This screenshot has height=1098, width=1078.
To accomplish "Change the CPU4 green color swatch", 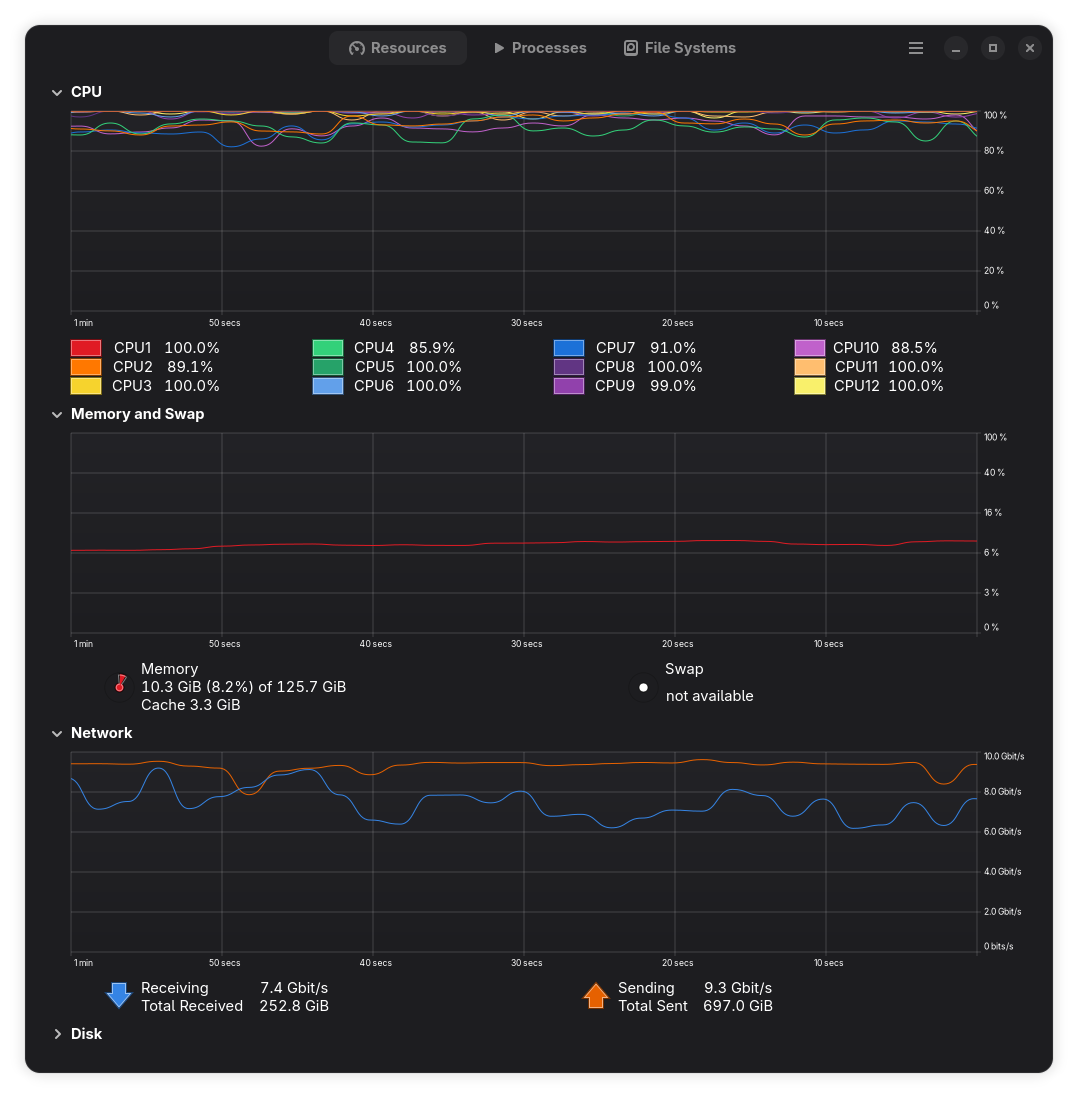I will coord(328,348).
